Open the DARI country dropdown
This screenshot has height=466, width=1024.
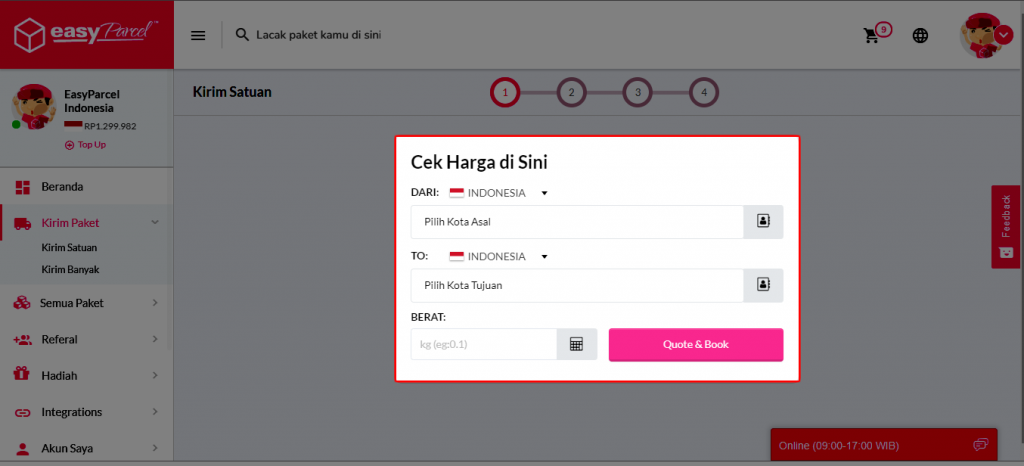(x=500, y=193)
